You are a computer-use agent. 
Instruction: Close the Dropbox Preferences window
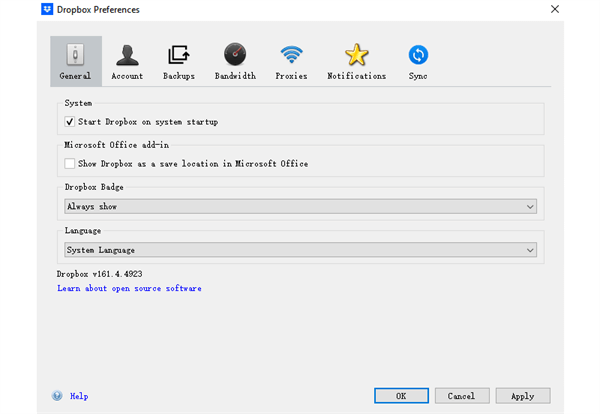[x=555, y=9]
